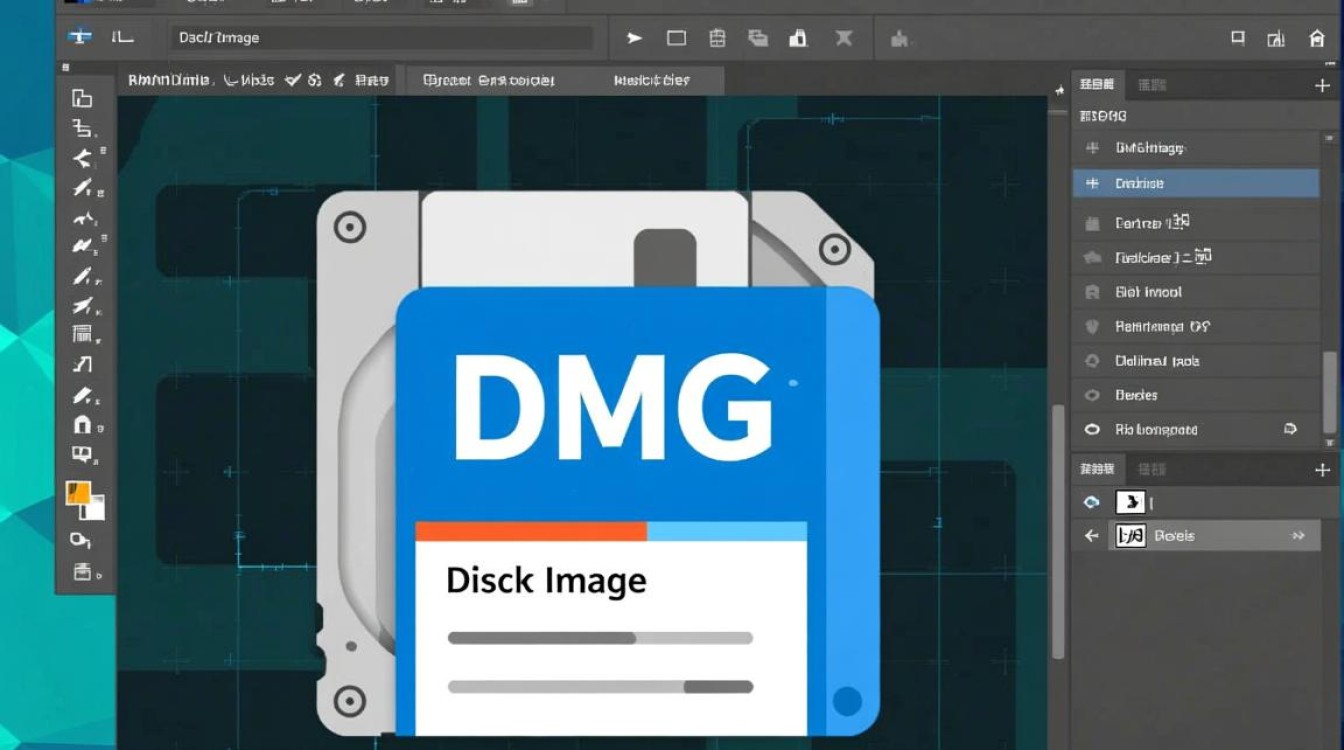Image resolution: width=1344 pixels, height=750 pixels.
Task: Click the white background color swatch
Action: click(93, 508)
